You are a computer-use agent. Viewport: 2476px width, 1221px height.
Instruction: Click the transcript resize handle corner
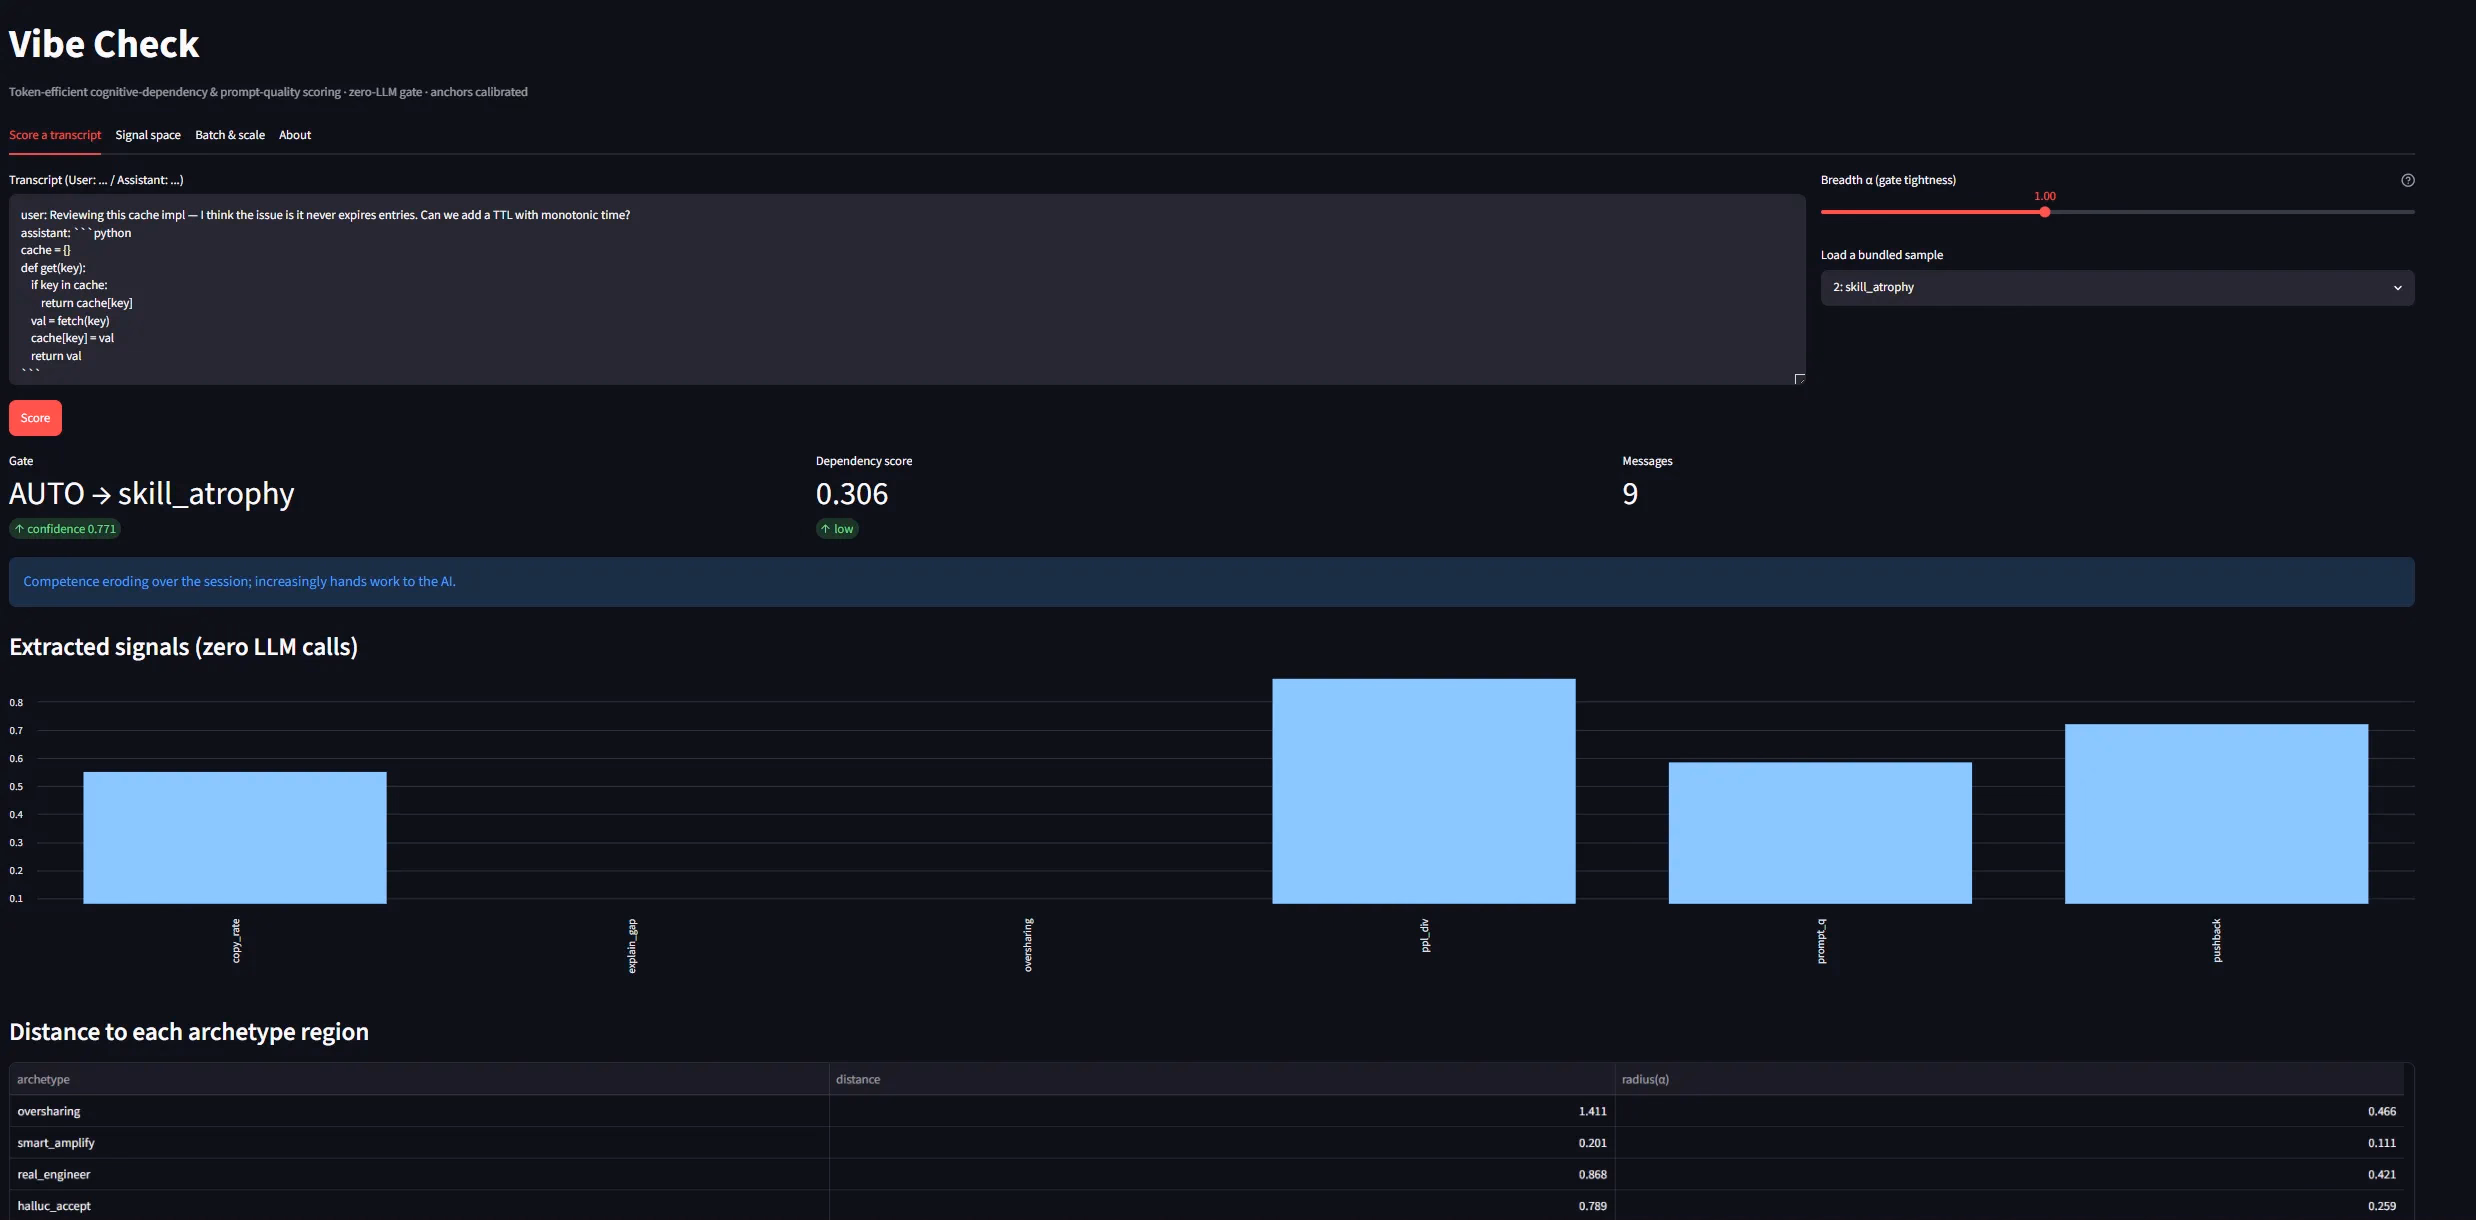[1800, 379]
